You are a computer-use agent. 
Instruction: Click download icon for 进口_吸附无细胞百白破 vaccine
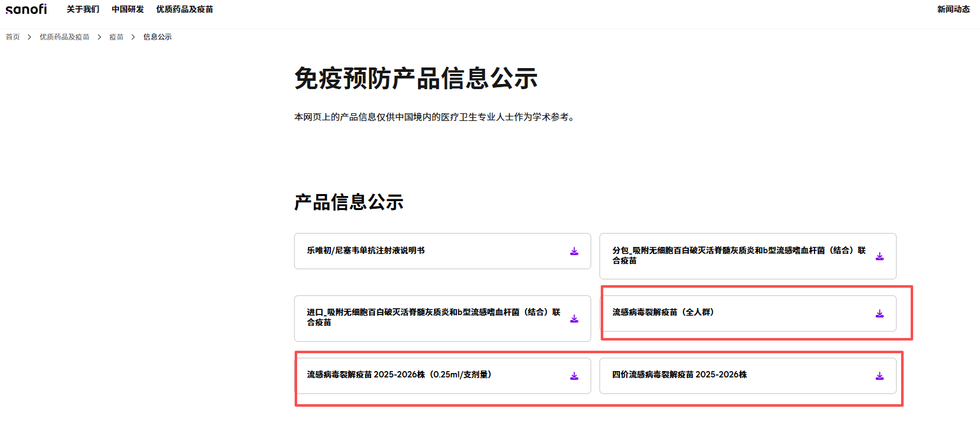pyautogui.click(x=574, y=319)
